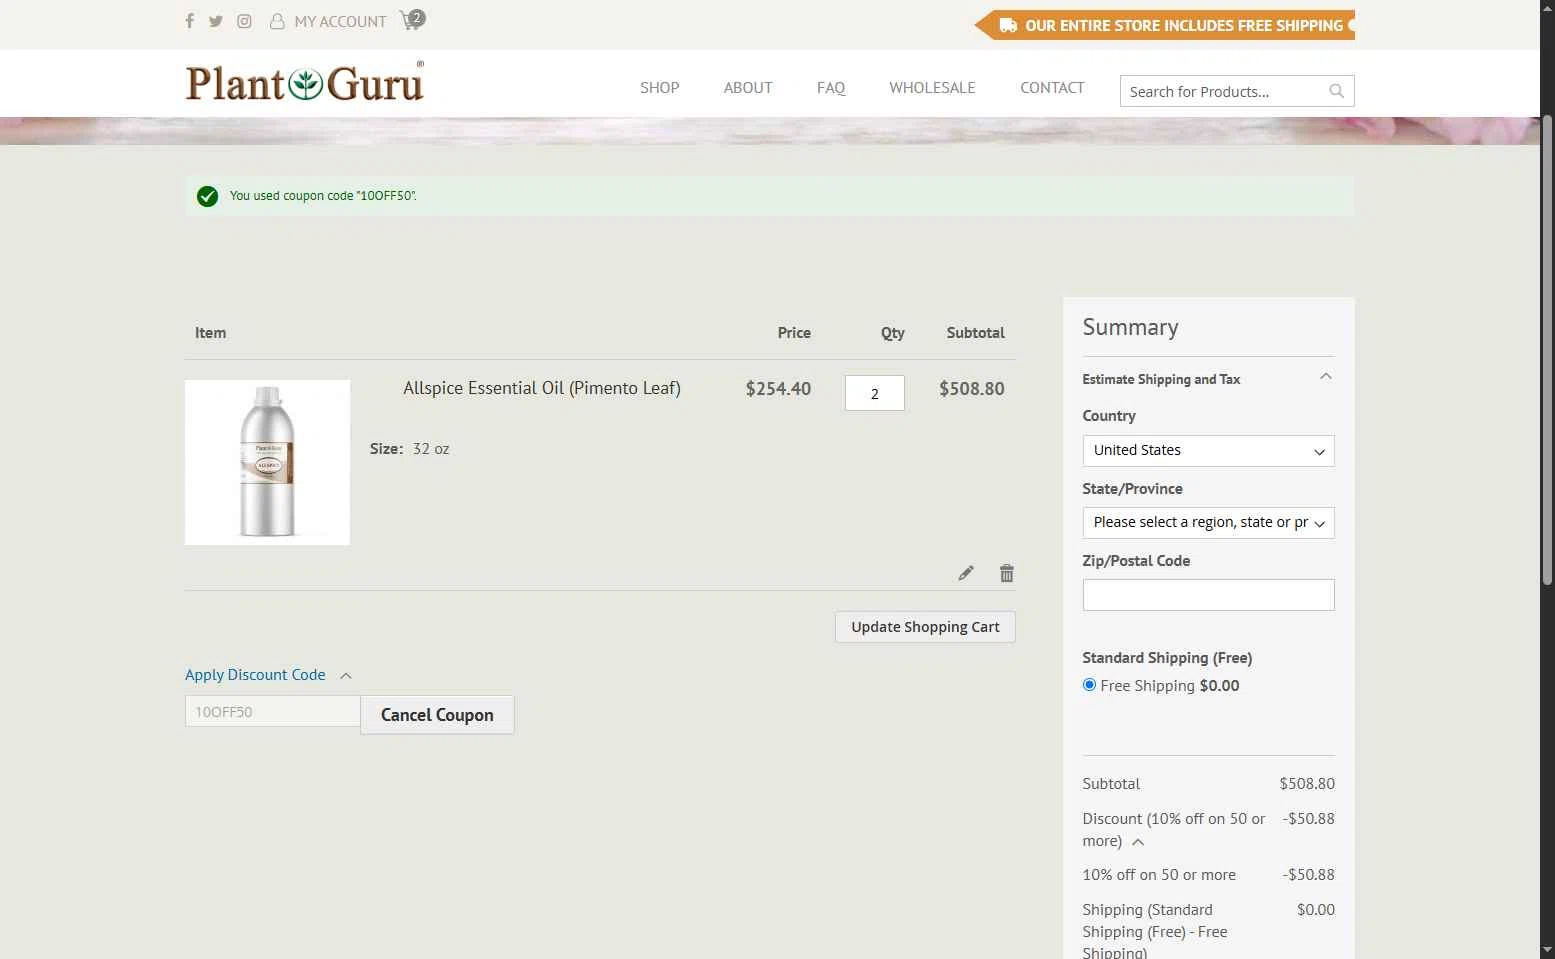The width and height of the screenshot is (1555, 959).
Task: Click the Allspice Essential Oil product thumbnail
Action: click(267, 462)
